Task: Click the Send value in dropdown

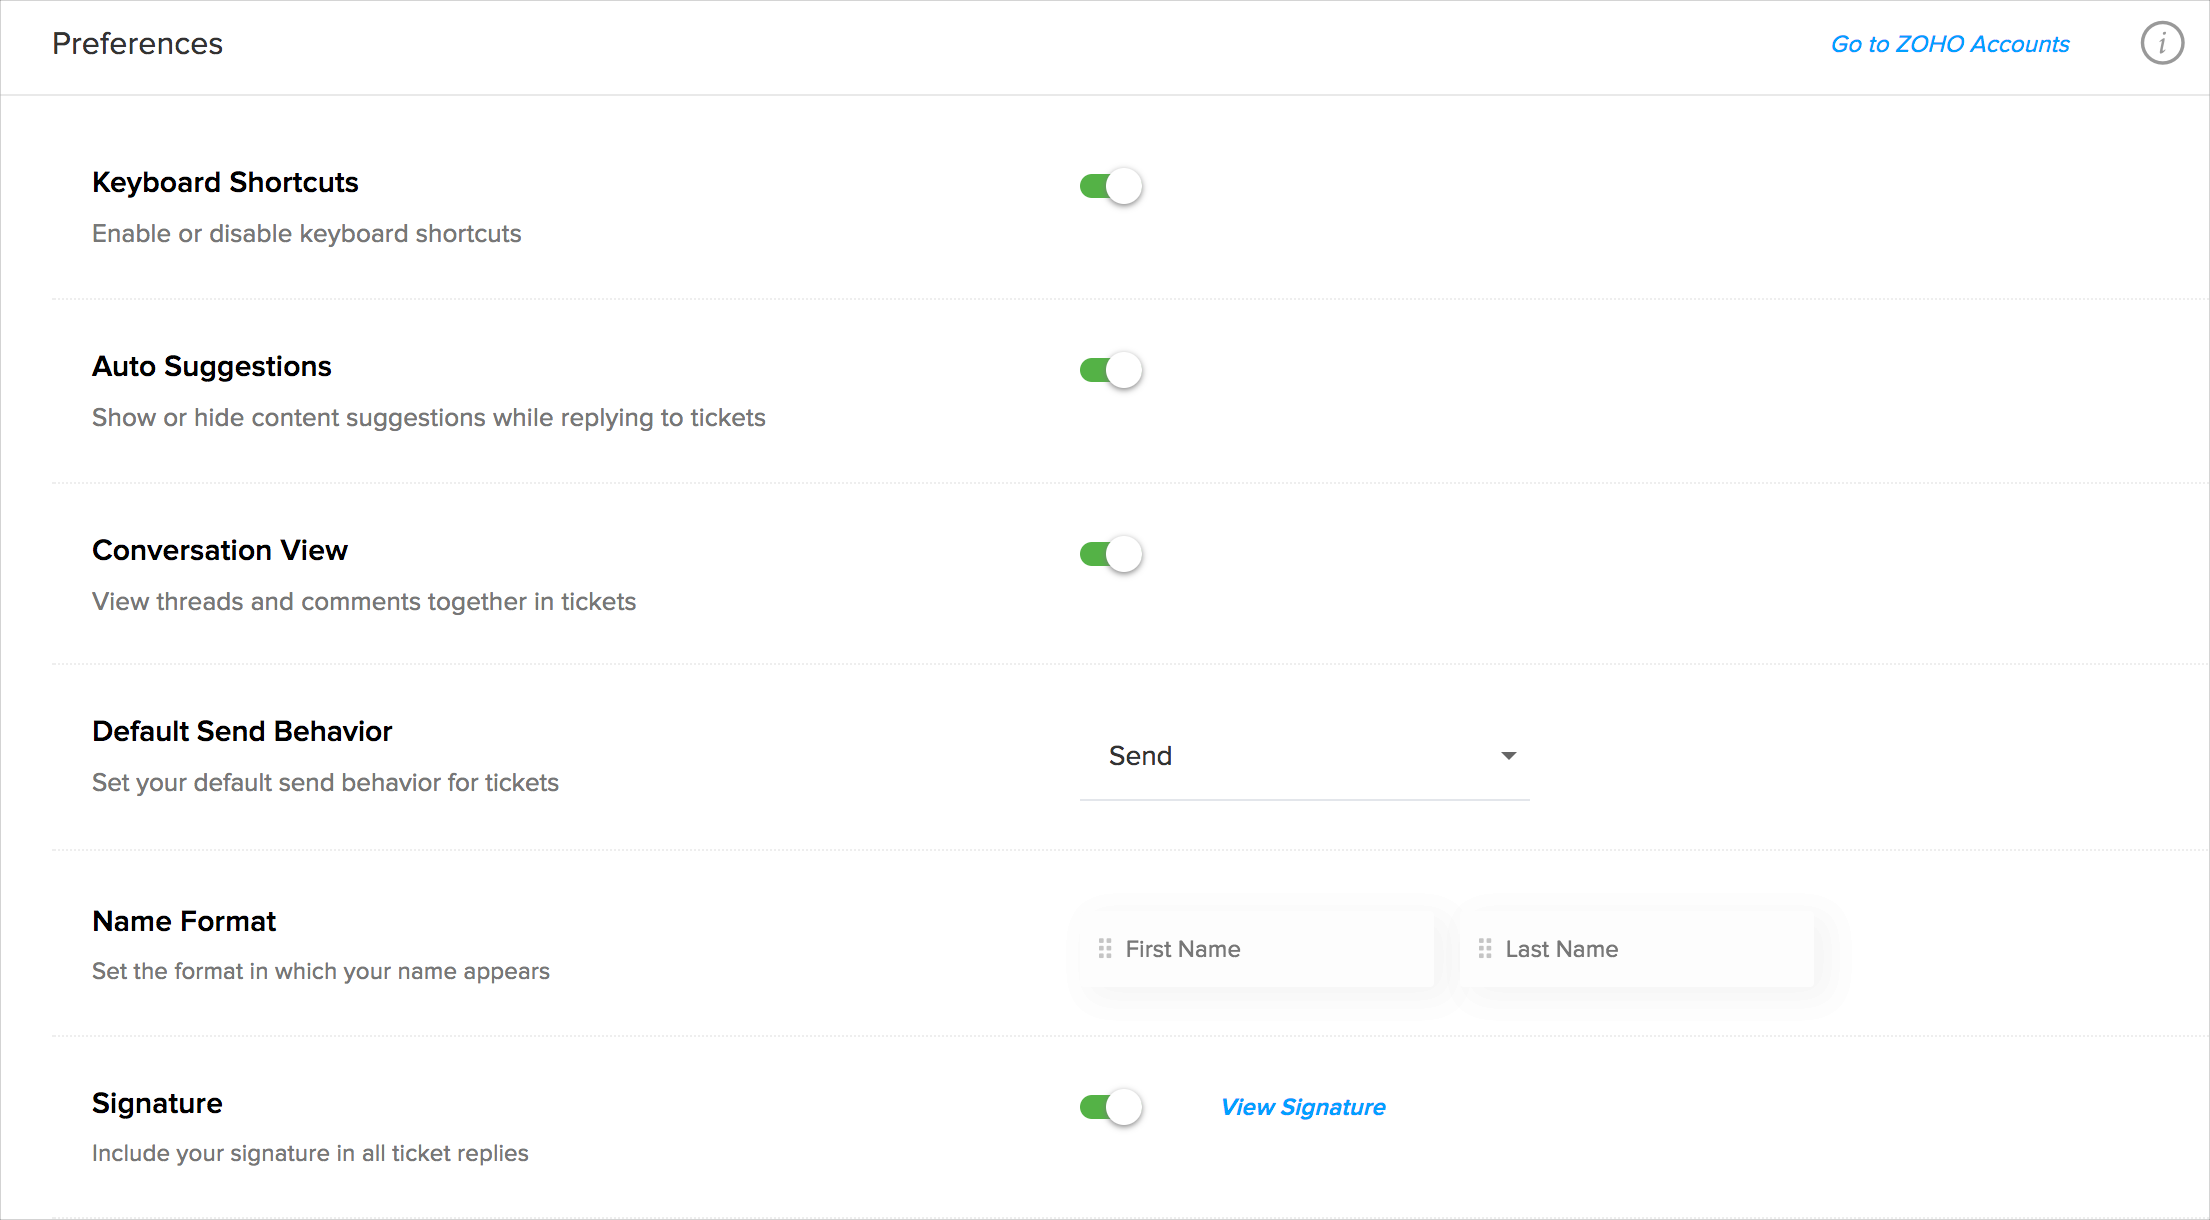Action: tap(1140, 756)
